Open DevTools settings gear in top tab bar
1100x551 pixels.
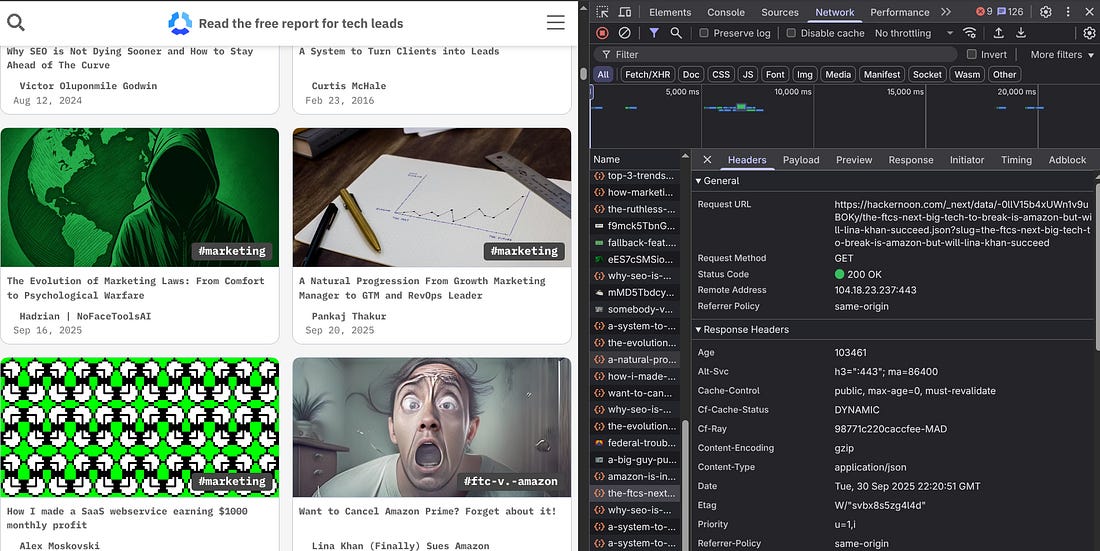1045,12
